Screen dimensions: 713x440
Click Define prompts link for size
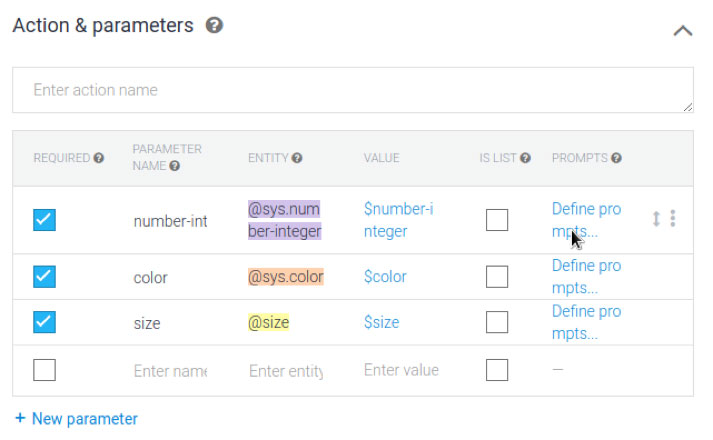click(586, 322)
